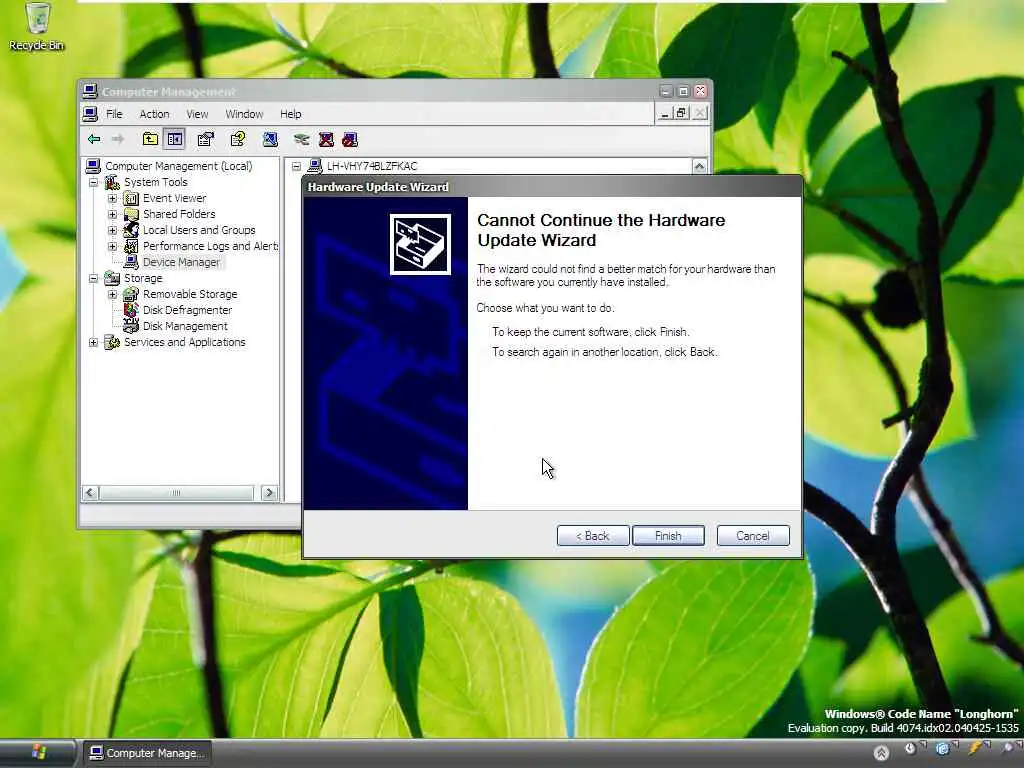Collapse the LH-VHY74BLZFKAC device node
Image resolution: width=1024 pixels, height=768 pixels.
click(x=296, y=166)
